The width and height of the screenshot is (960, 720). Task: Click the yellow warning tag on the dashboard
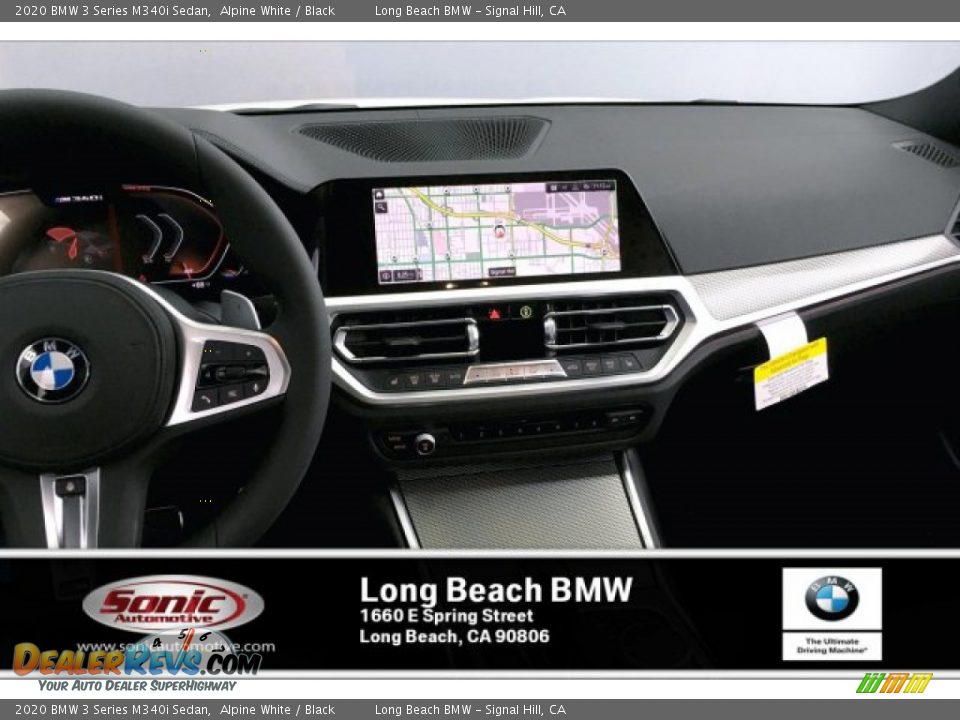click(x=790, y=372)
